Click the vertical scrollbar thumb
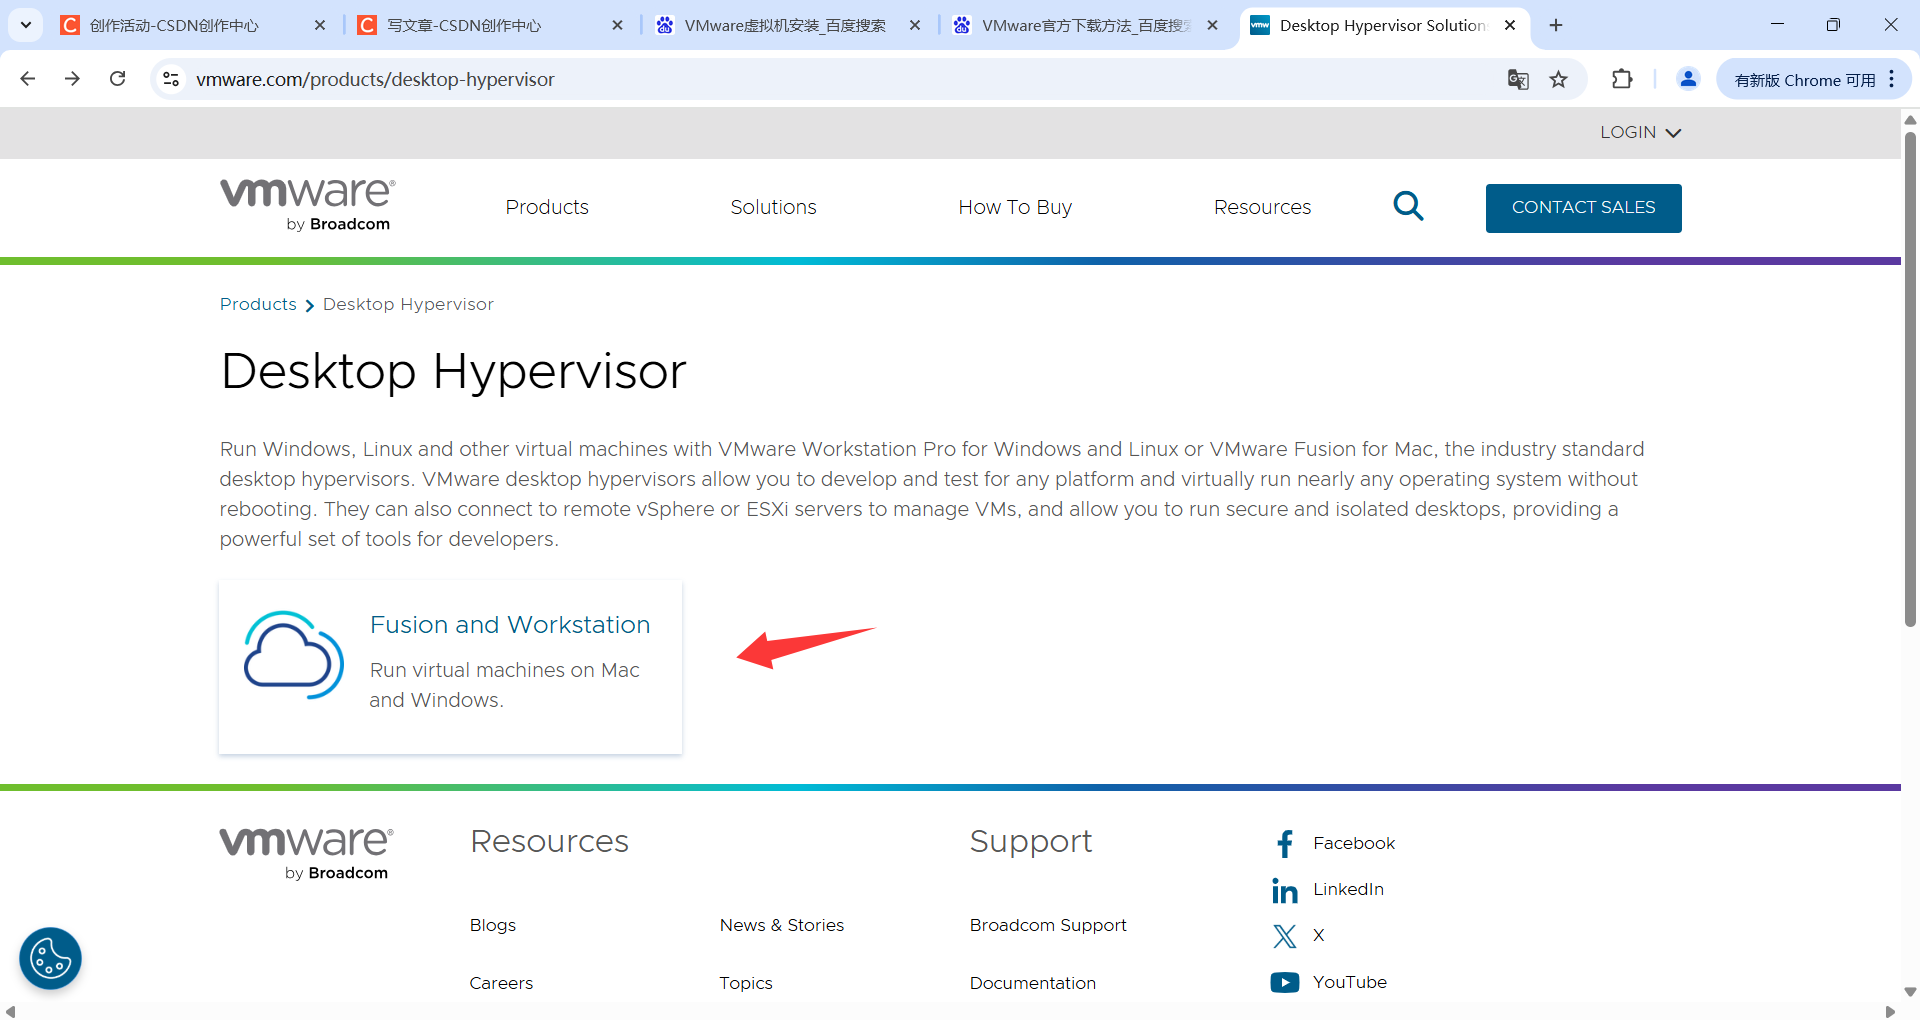Viewport: 1920px width, 1020px height. click(x=1910, y=378)
